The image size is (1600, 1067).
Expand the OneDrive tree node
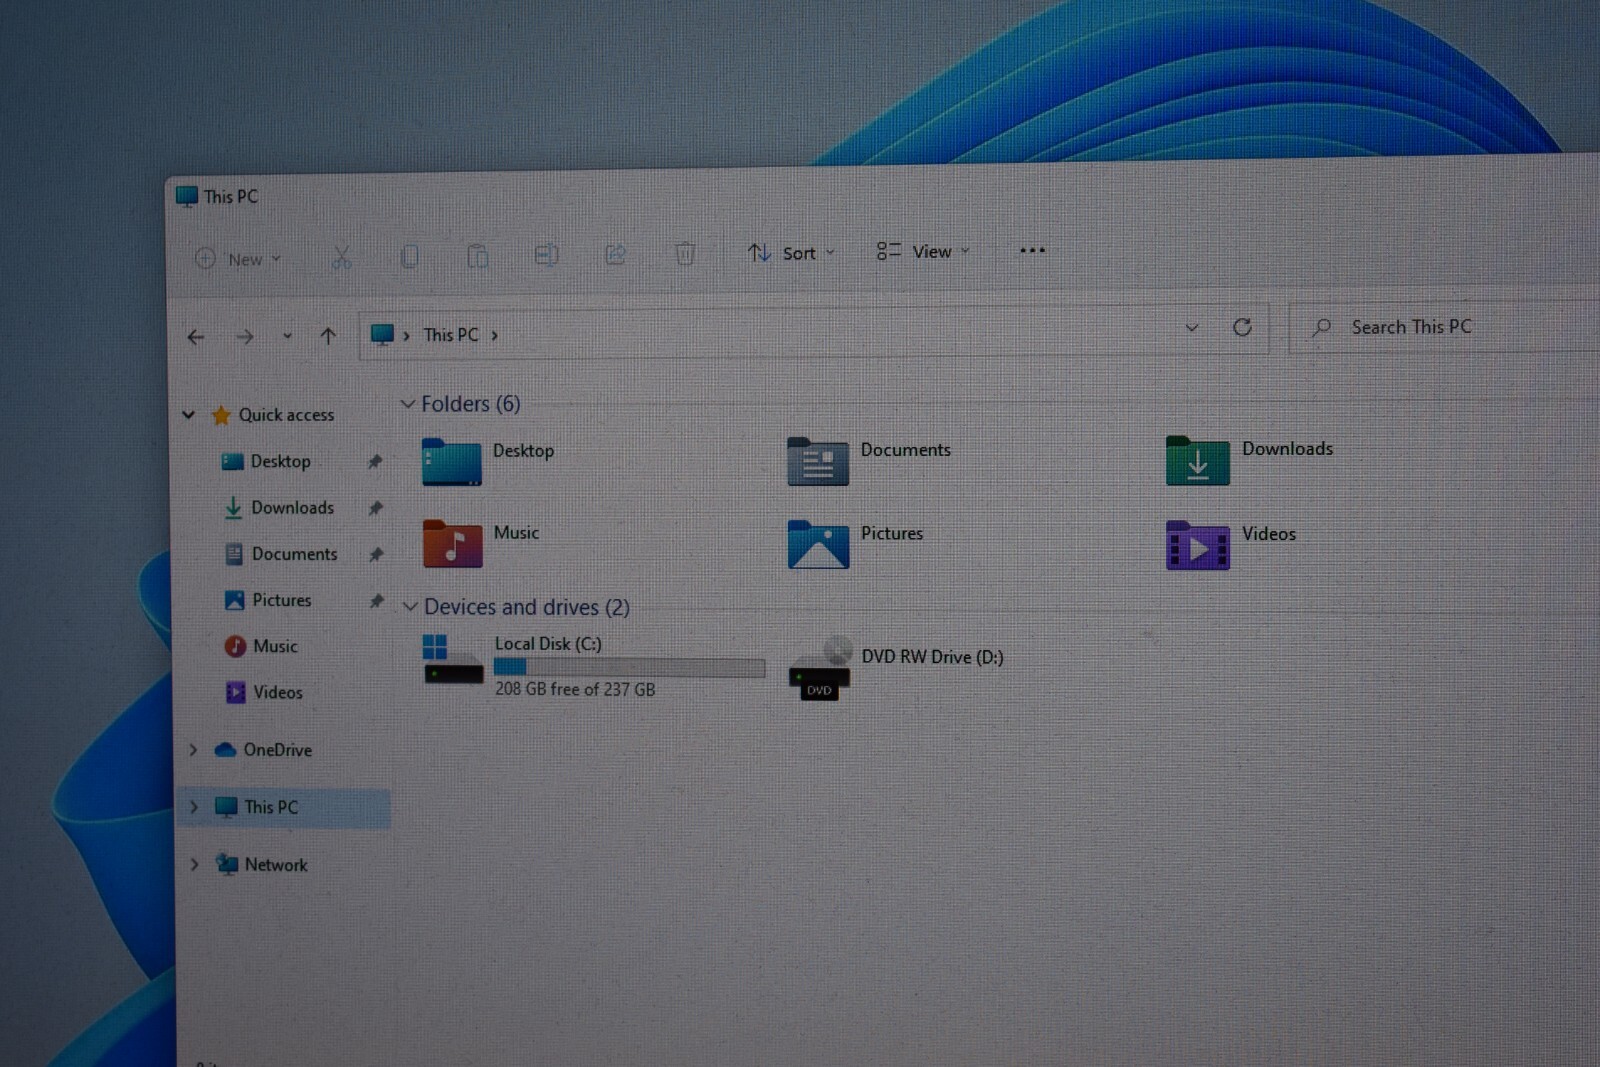coord(194,749)
